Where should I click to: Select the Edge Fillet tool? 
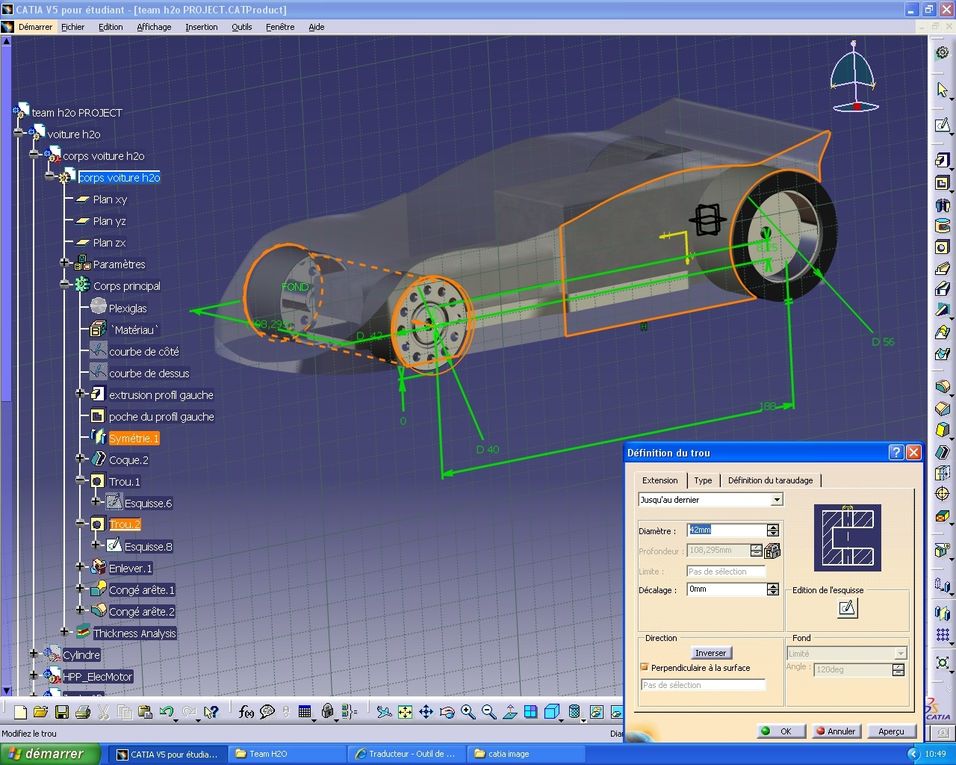pyautogui.click(x=942, y=386)
